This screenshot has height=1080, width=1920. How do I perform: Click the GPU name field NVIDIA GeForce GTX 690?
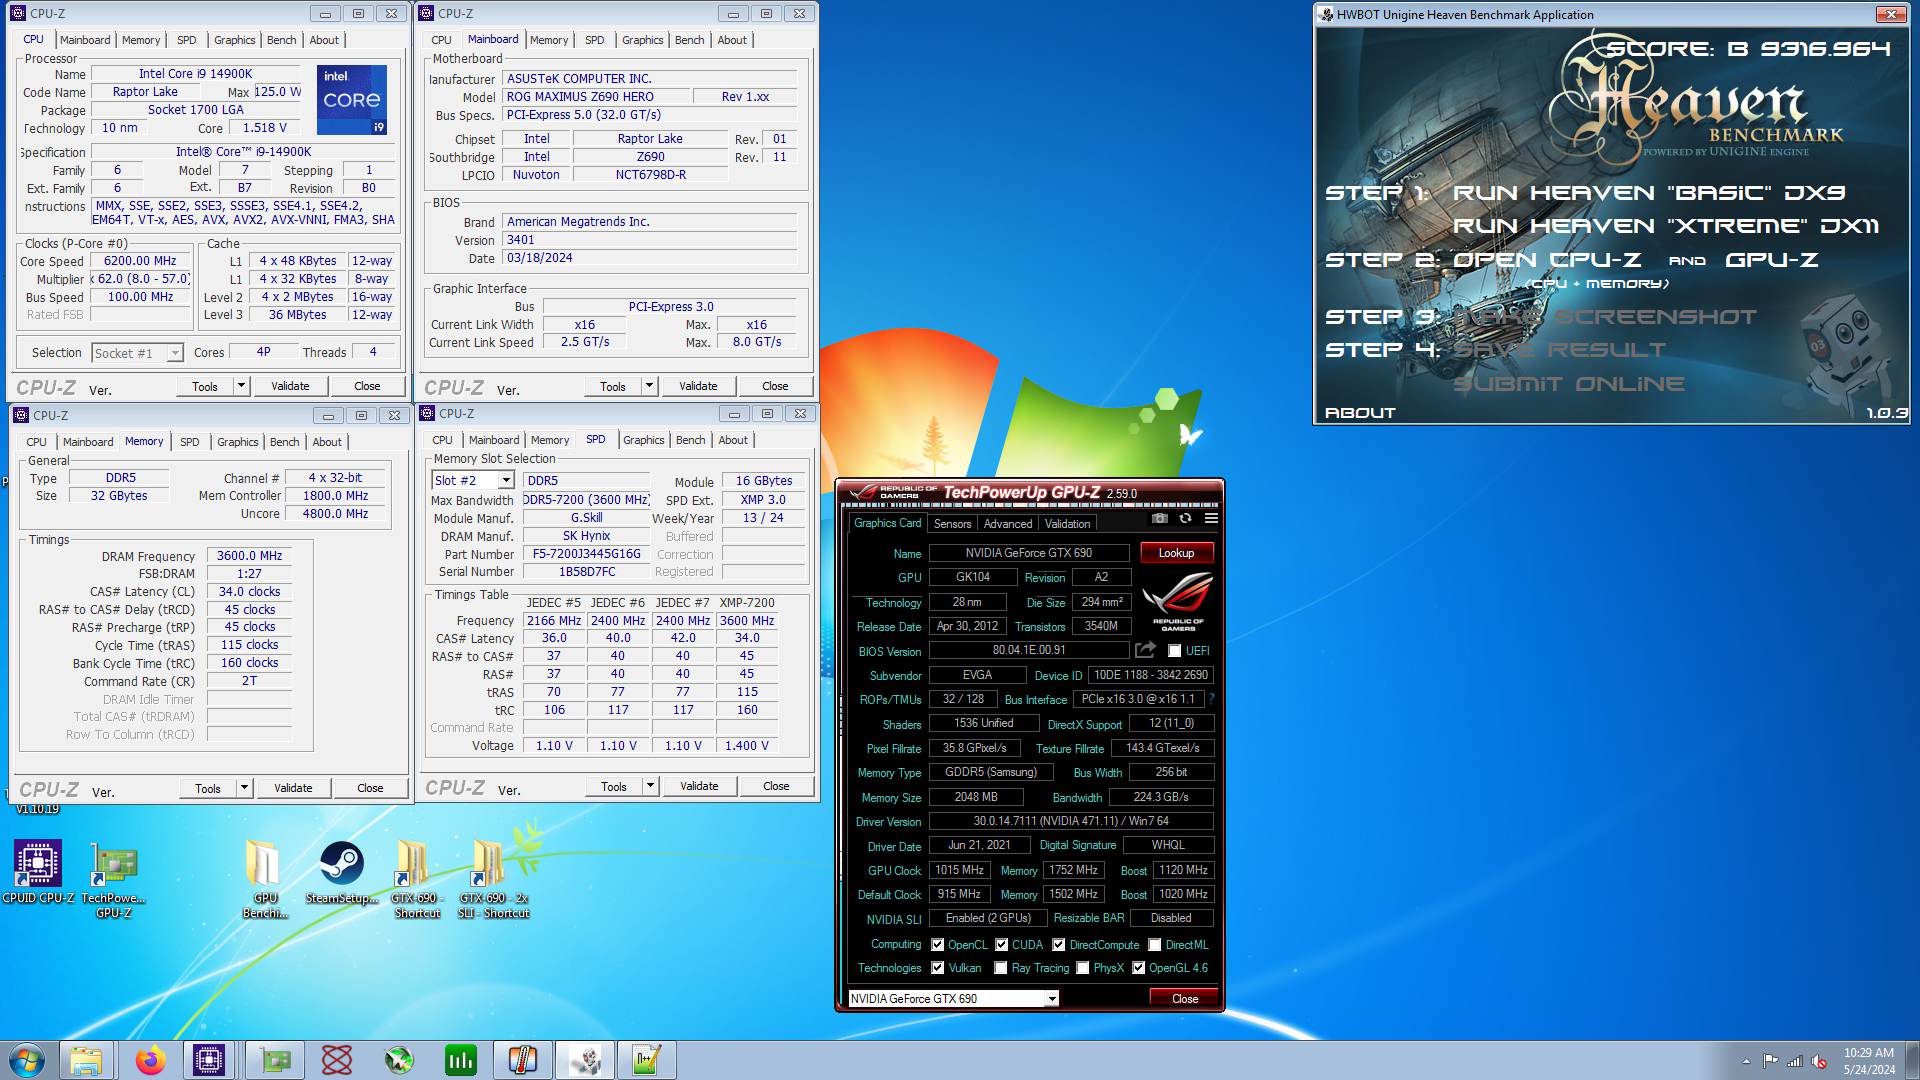tap(1028, 553)
